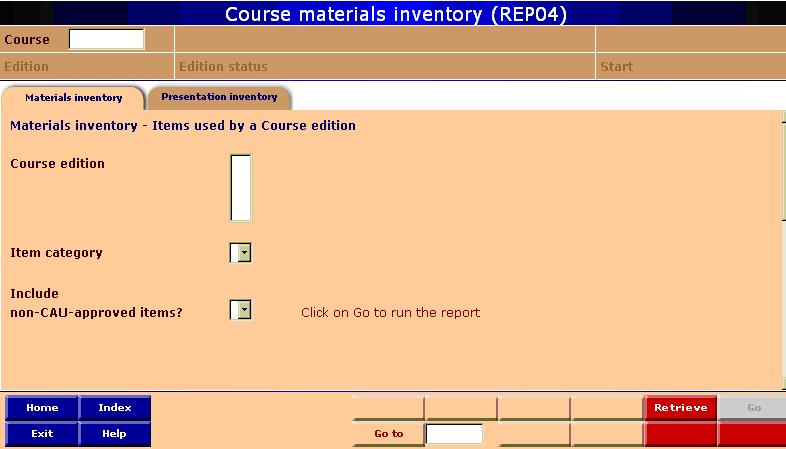Viewport: 786px width, 449px height.
Task: Click the 'Item category' label
Action: [56, 253]
